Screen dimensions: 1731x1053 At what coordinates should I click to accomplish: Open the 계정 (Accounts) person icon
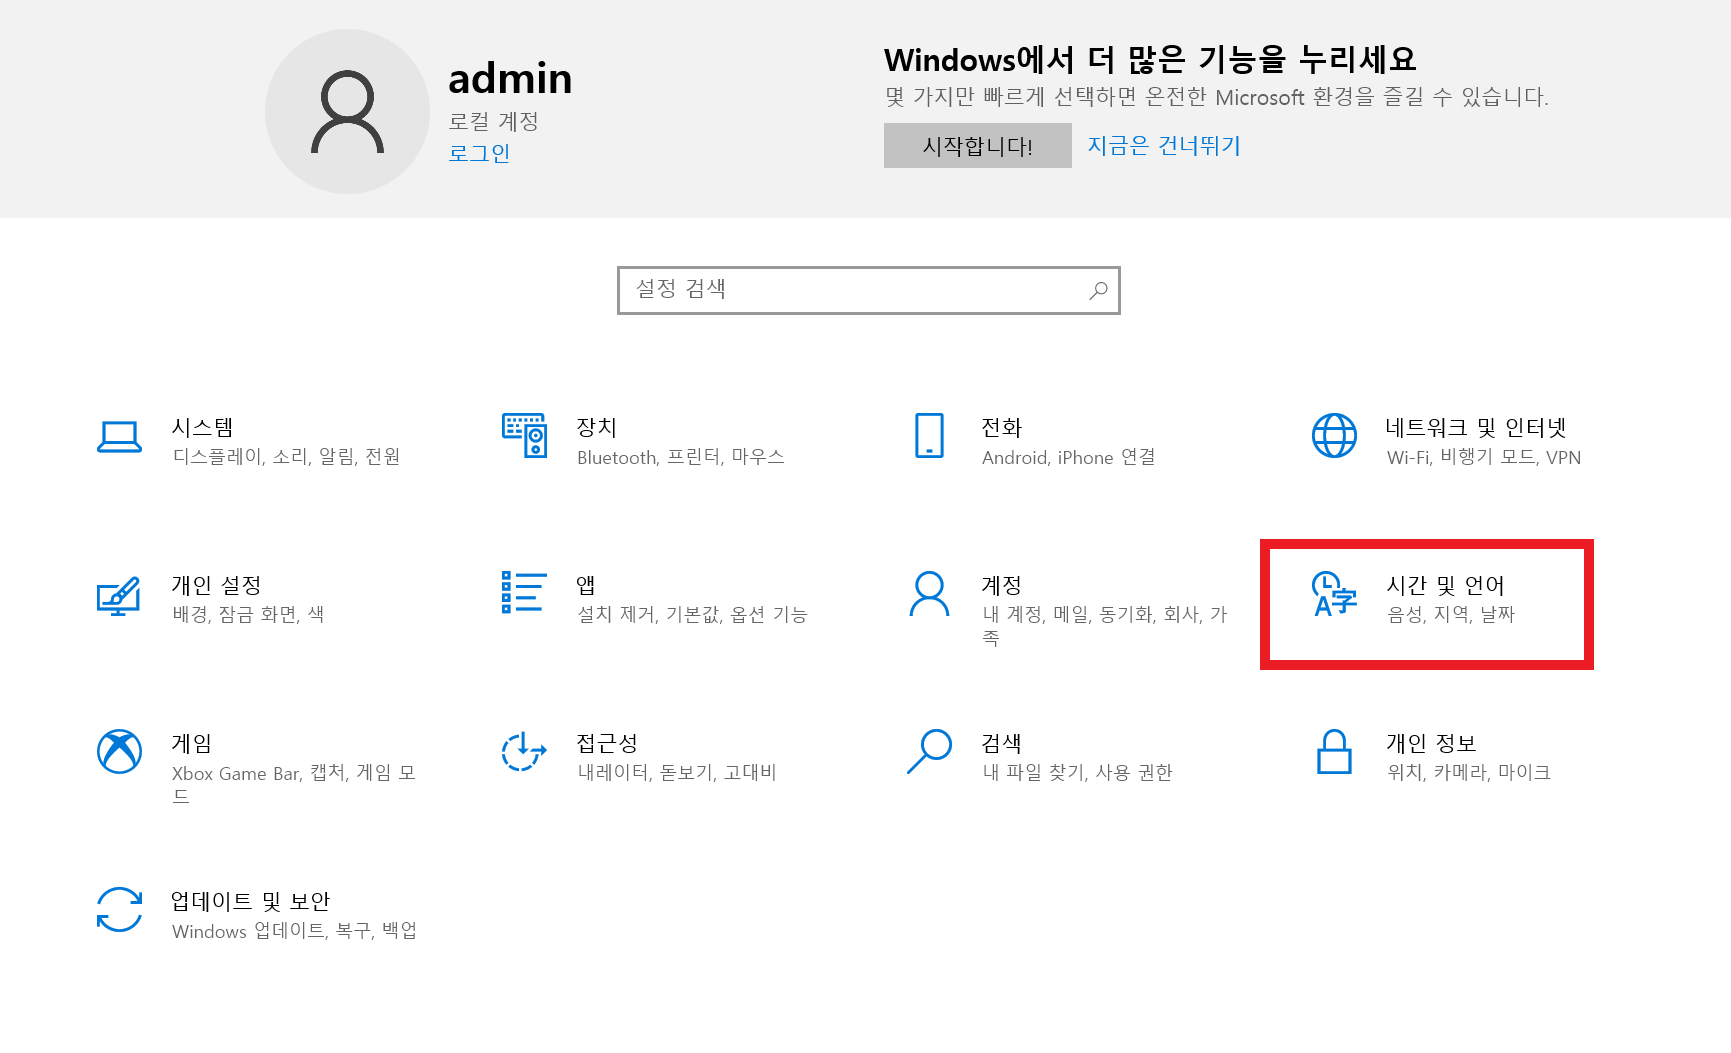coord(929,593)
